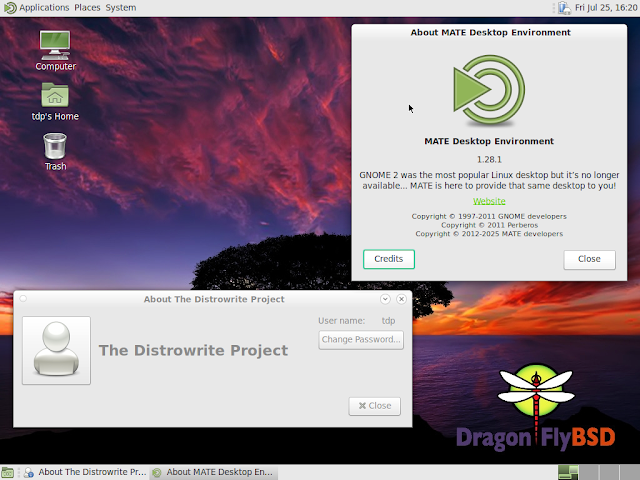
Task: Open the Website link in About MATE
Action: tap(489, 201)
